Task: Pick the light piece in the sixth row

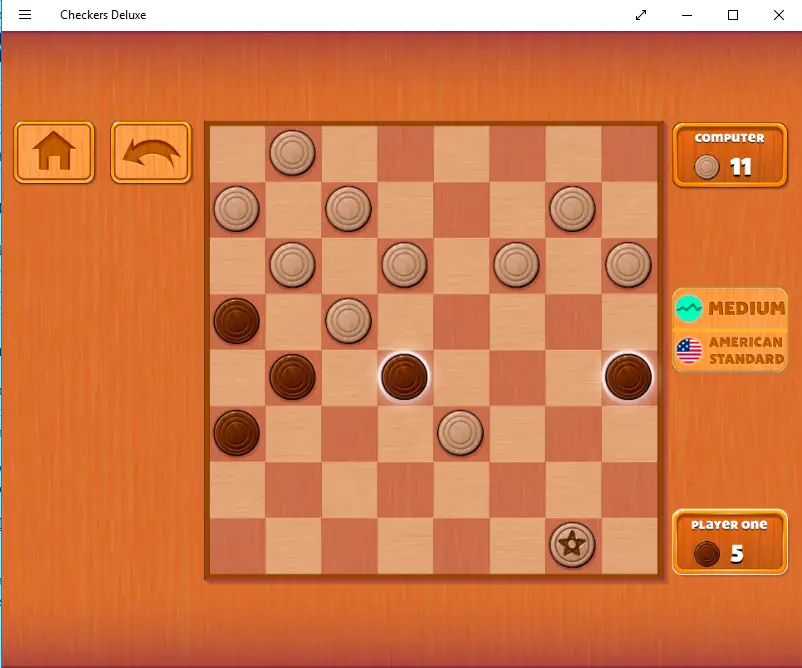Action: tap(460, 433)
